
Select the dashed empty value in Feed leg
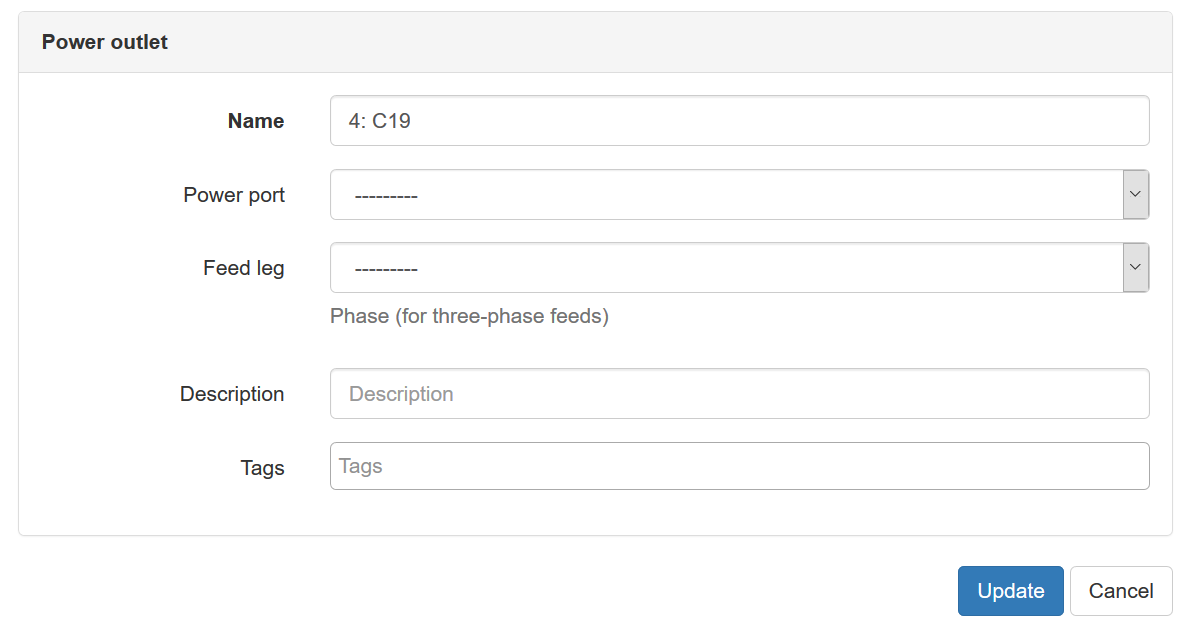tap(386, 269)
